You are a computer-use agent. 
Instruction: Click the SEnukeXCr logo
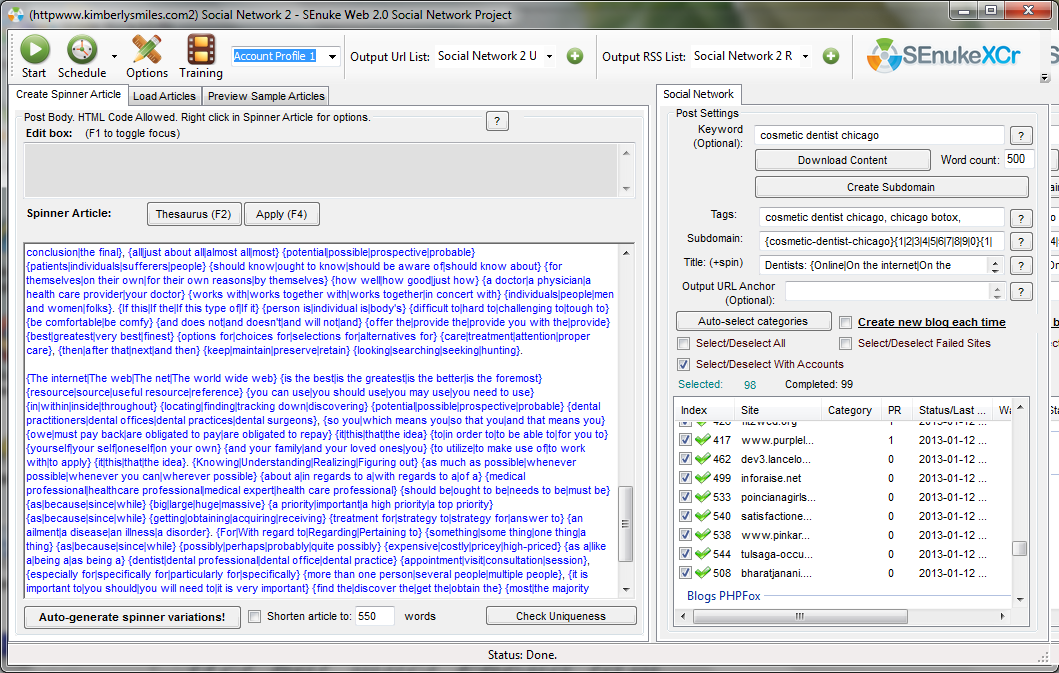944,55
